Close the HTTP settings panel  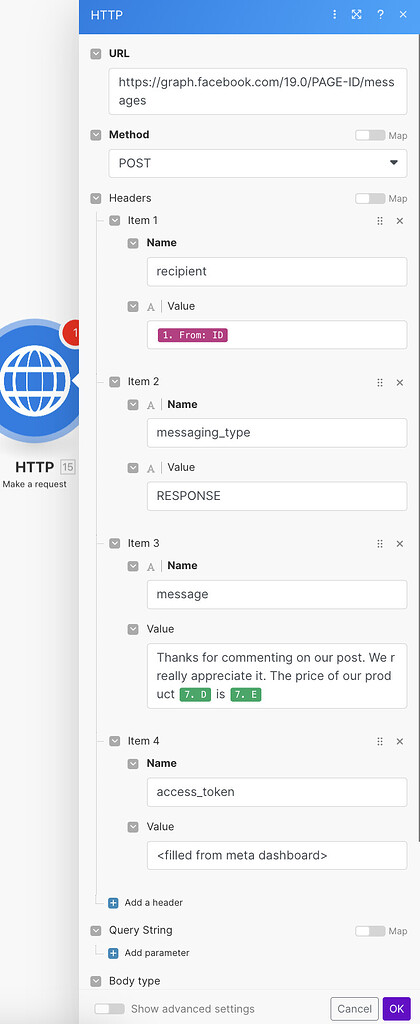[403, 14]
